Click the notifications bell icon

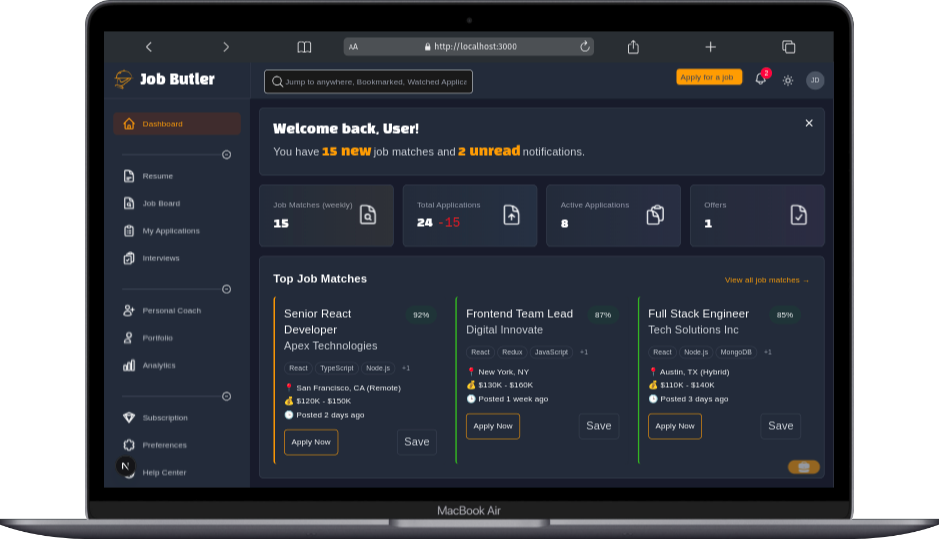point(760,80)
